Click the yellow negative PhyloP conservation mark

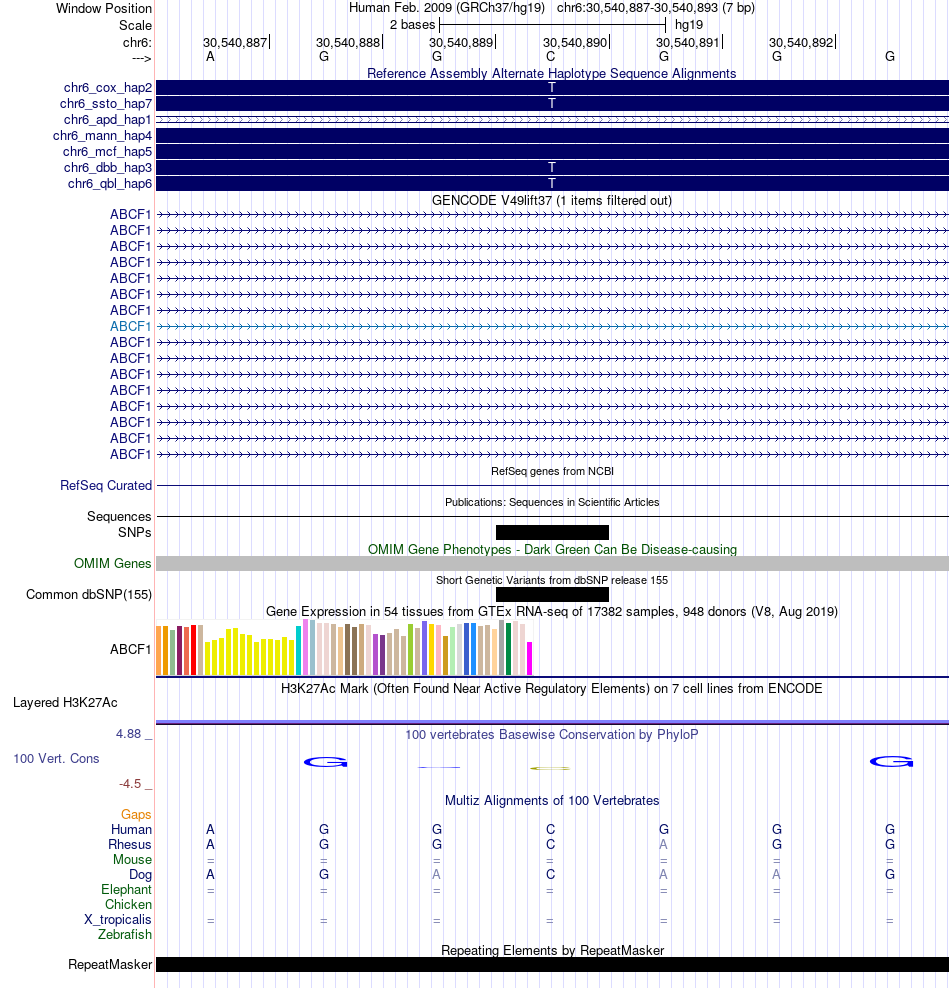click(x=550, y=768)
